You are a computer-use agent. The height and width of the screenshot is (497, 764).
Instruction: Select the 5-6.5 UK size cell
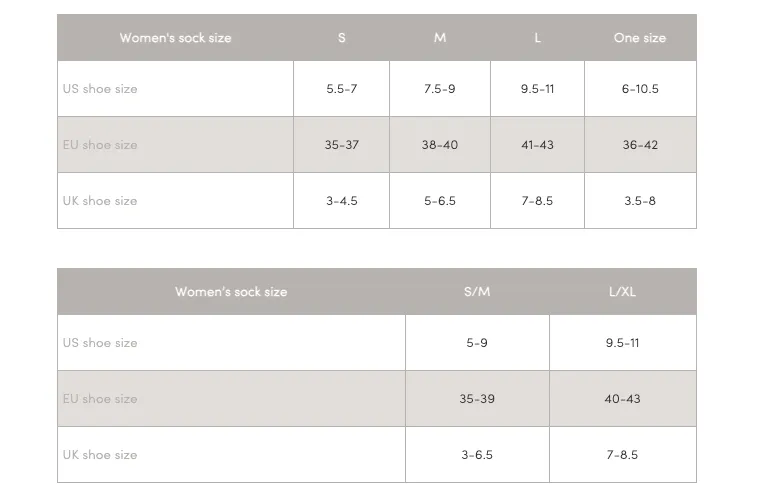point(440,201)
